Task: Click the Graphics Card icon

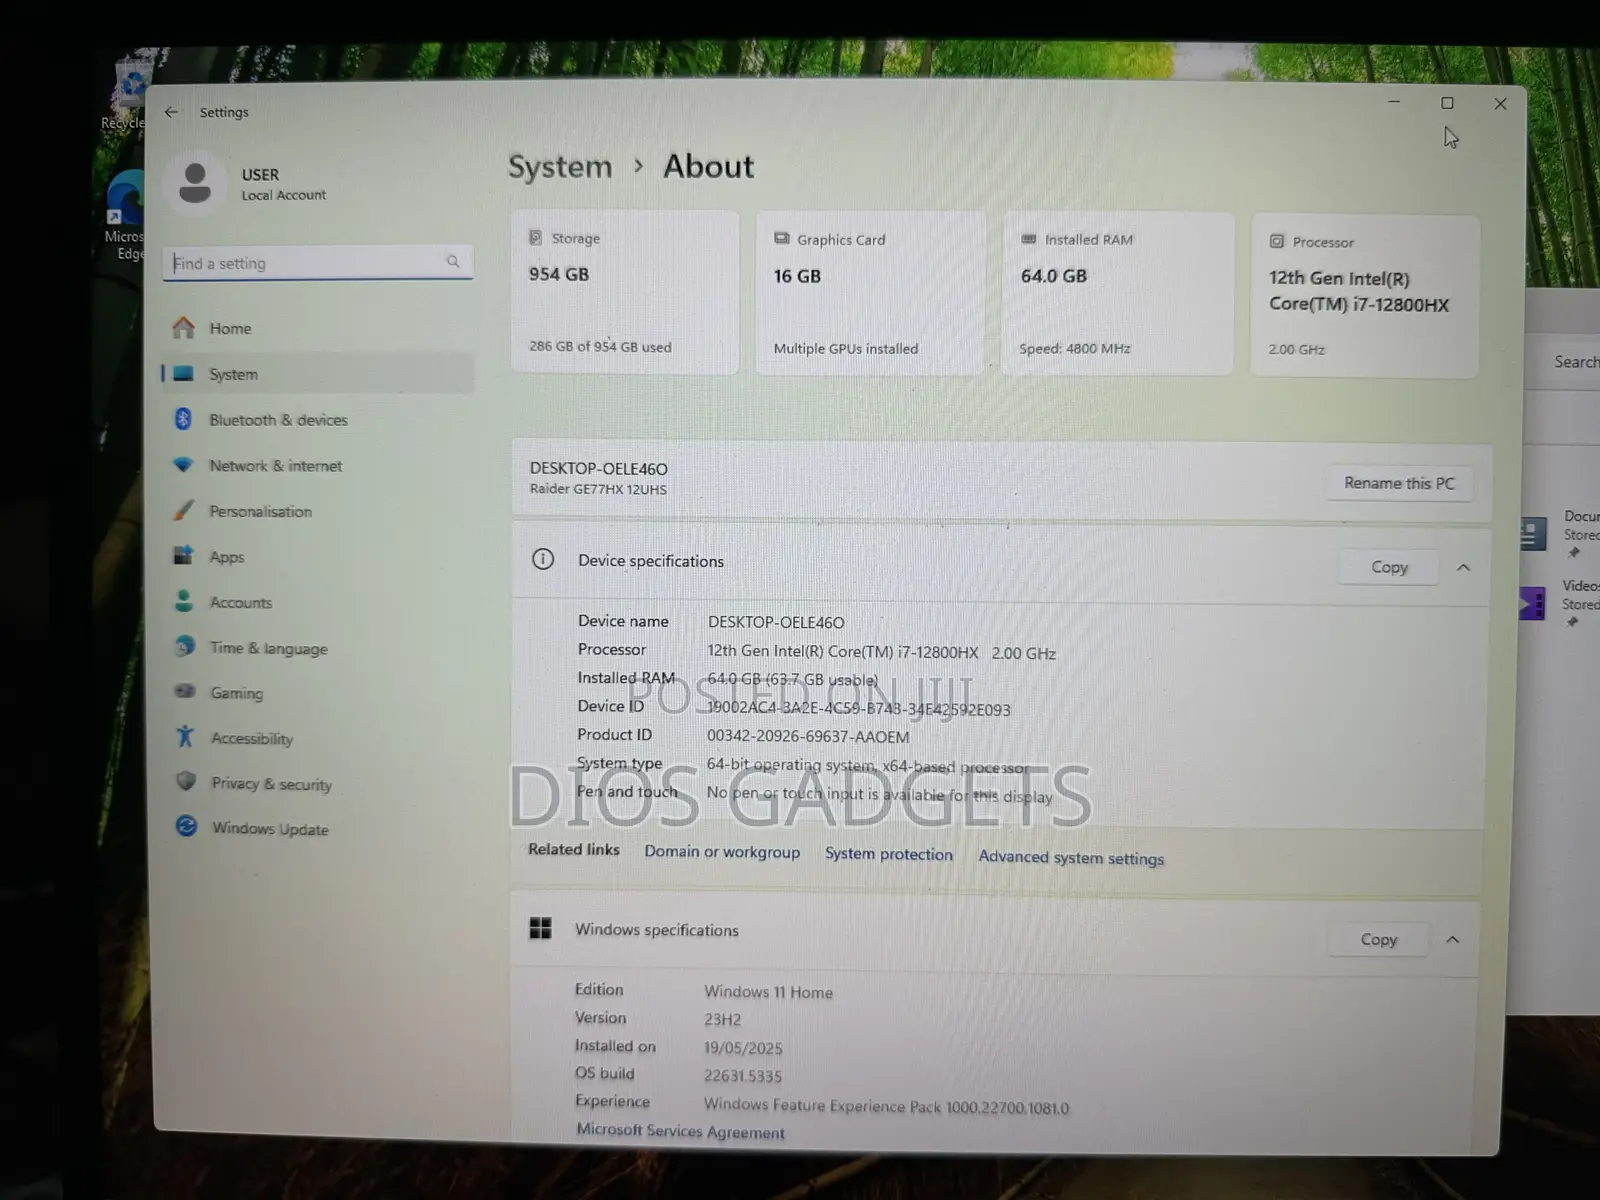Action: pos(781,239)
